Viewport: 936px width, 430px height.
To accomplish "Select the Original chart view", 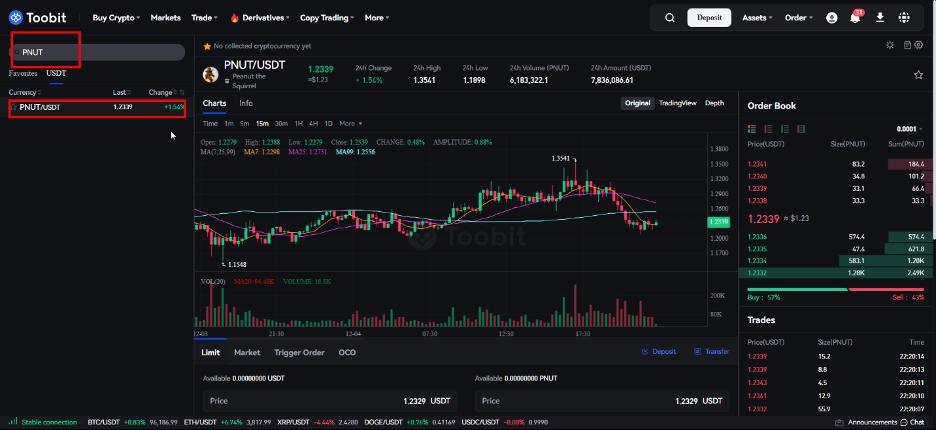I will pyautogui.click(x=637, y=103).
